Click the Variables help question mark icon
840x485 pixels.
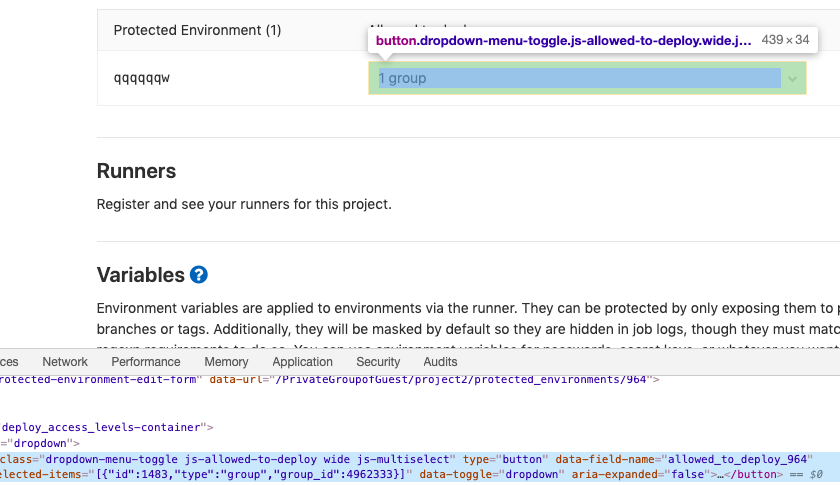(199, 275)
